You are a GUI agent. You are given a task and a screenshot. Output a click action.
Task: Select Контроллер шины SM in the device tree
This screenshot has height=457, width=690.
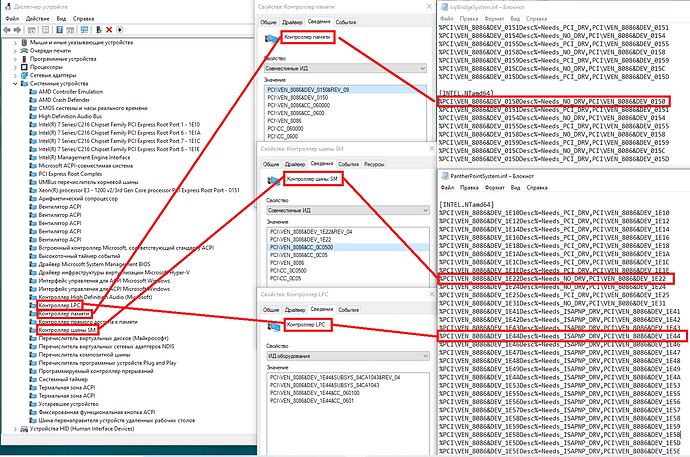[67, 330]
